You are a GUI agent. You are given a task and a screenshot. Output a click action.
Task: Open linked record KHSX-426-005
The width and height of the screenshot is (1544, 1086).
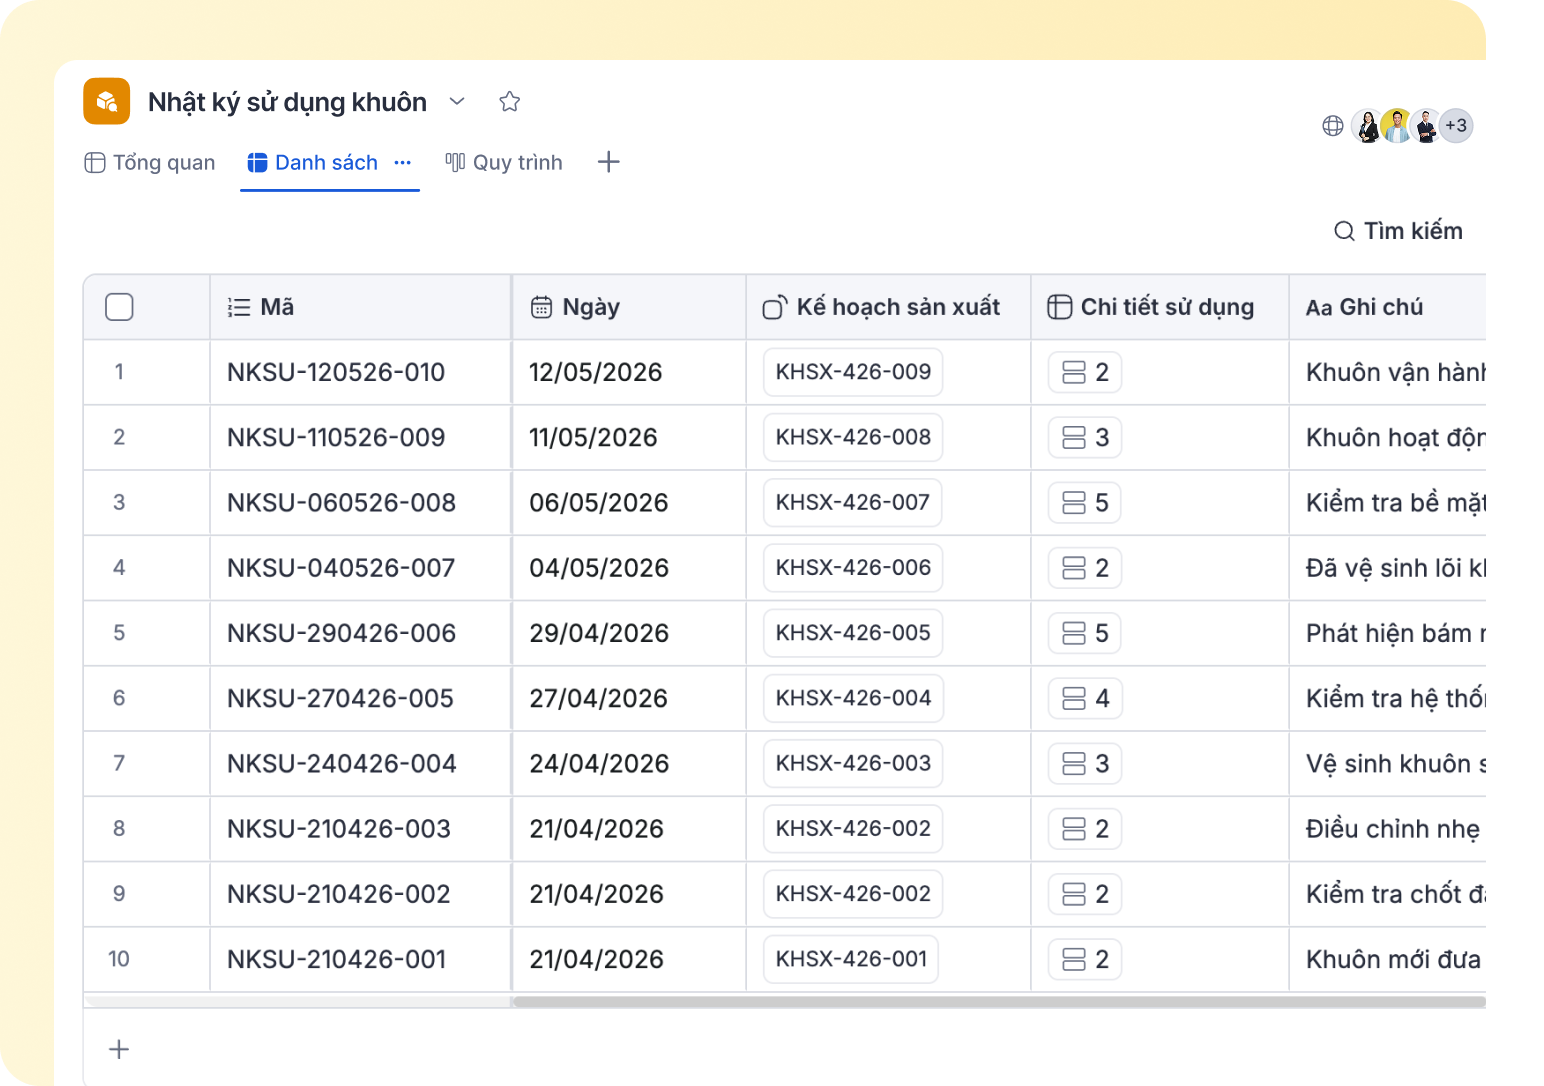point(853,633)
